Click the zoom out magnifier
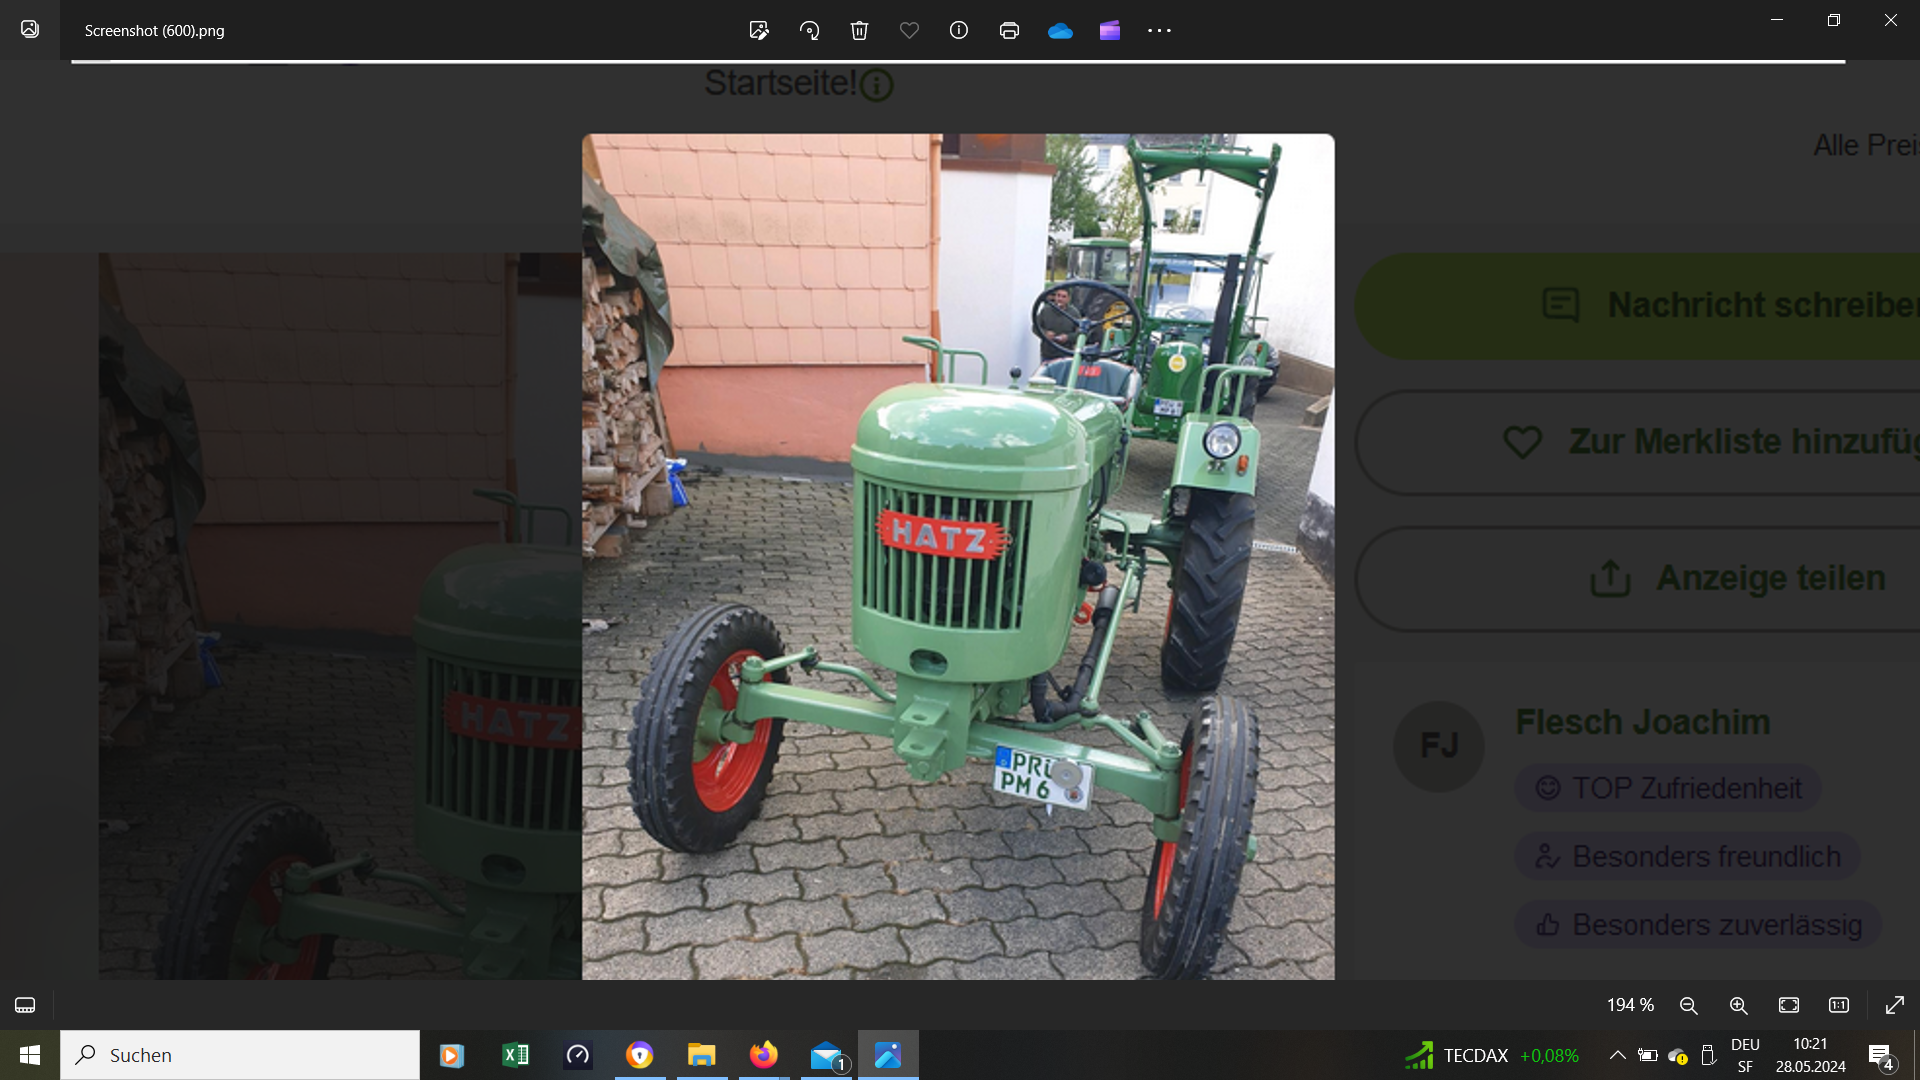Image resolution: width=1920 pixels, height=1080 pixels. point(1689,1005)
